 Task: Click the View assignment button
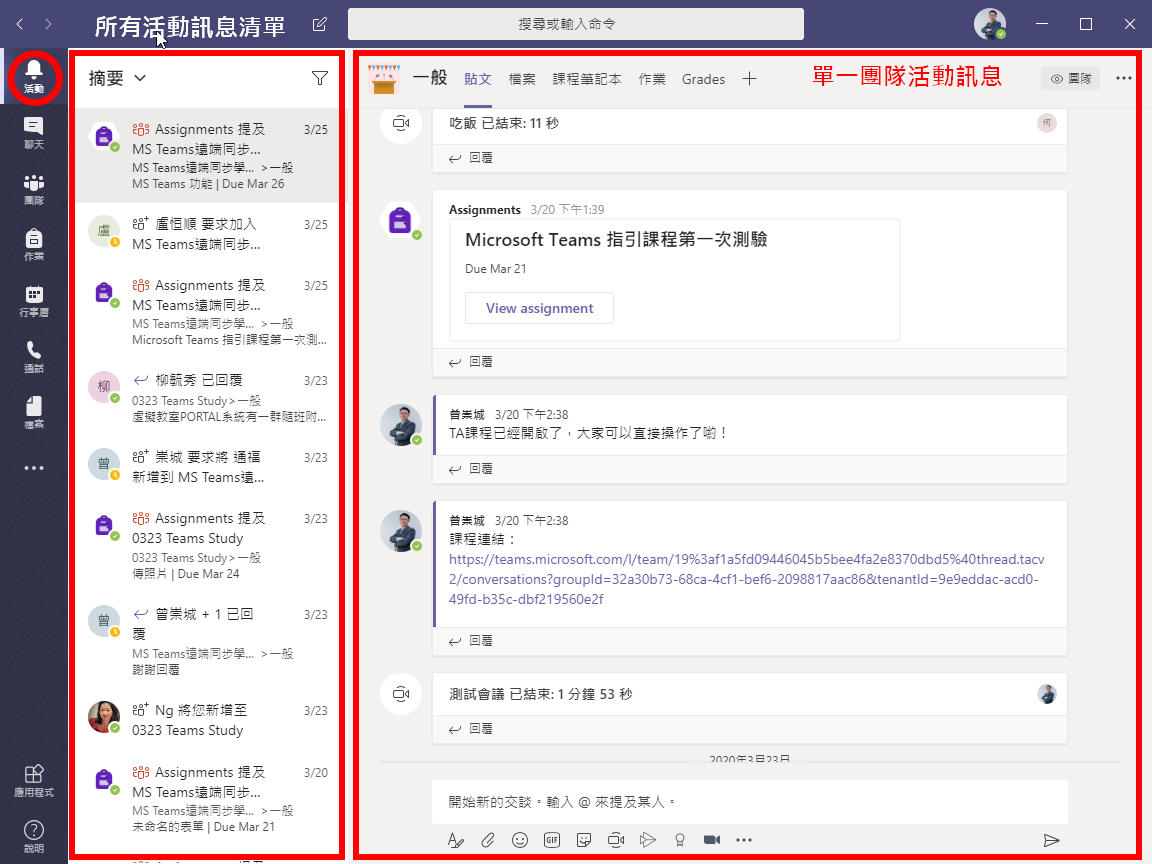pos(539,308)
